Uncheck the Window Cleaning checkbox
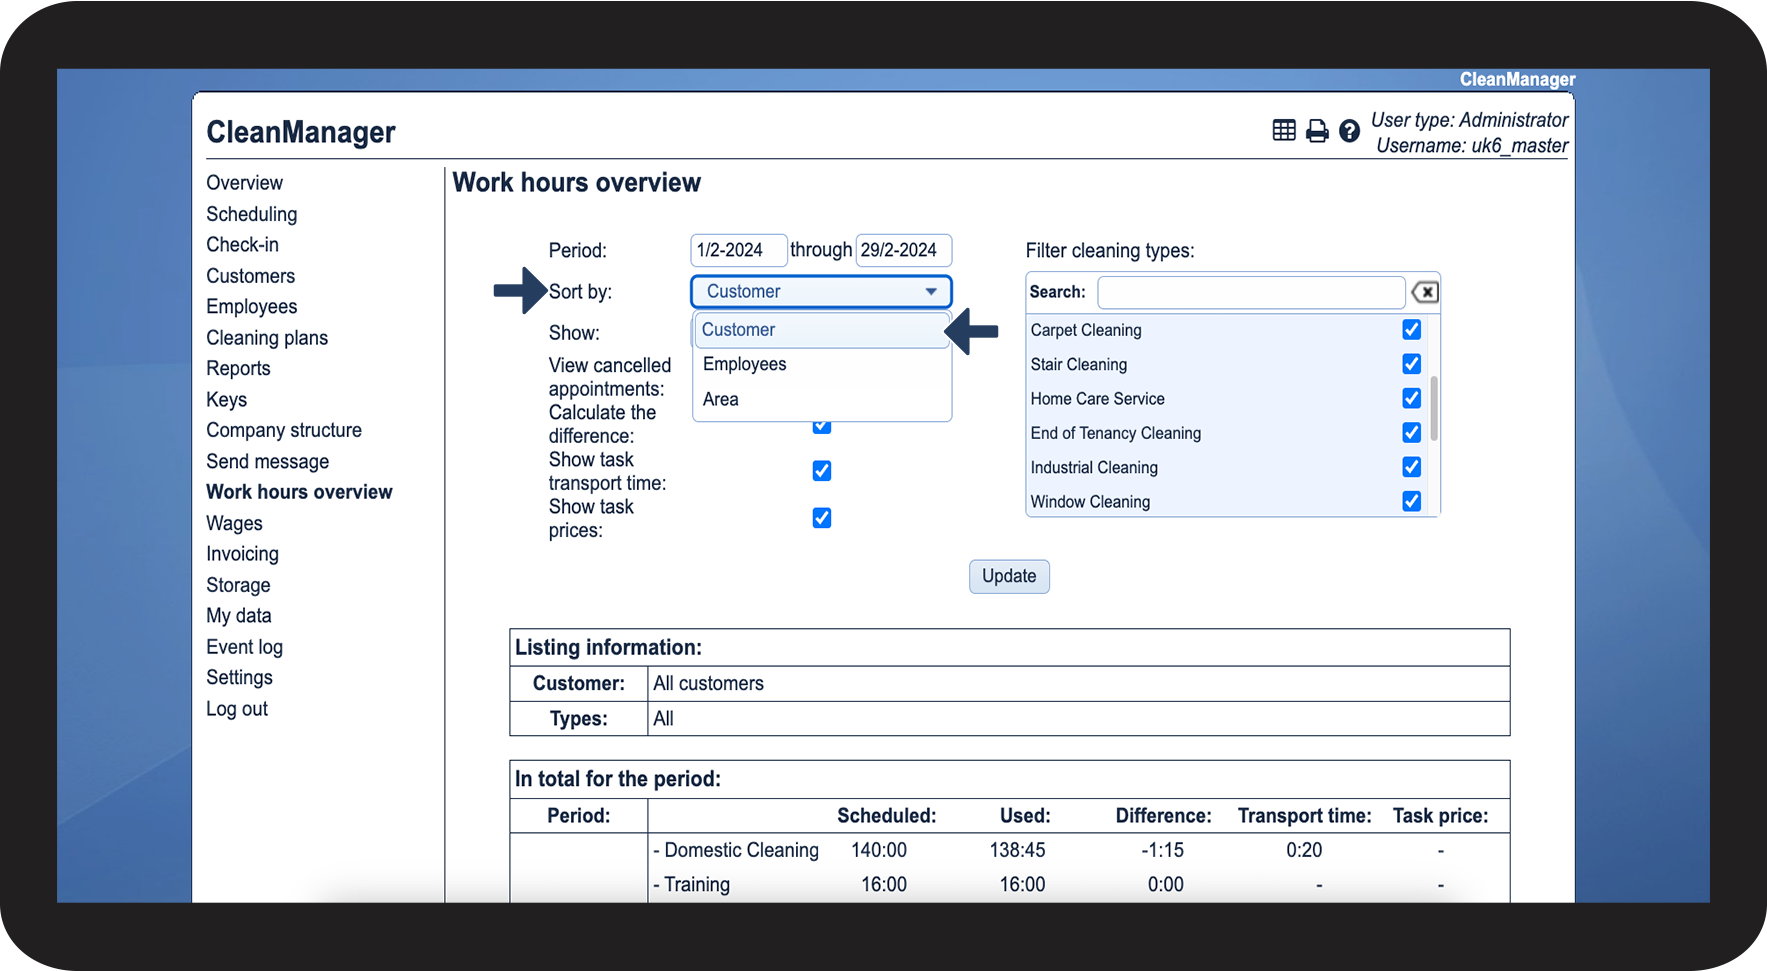1767x971 pixels. 1411,501
